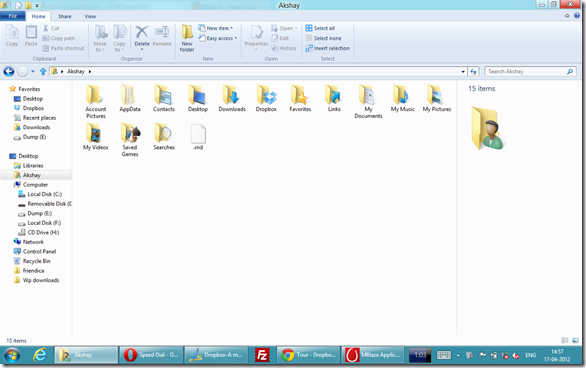The width and height of the screenshot is (586, 368).
Task: Click the Up one level arrow
Action: click(43, 71)
